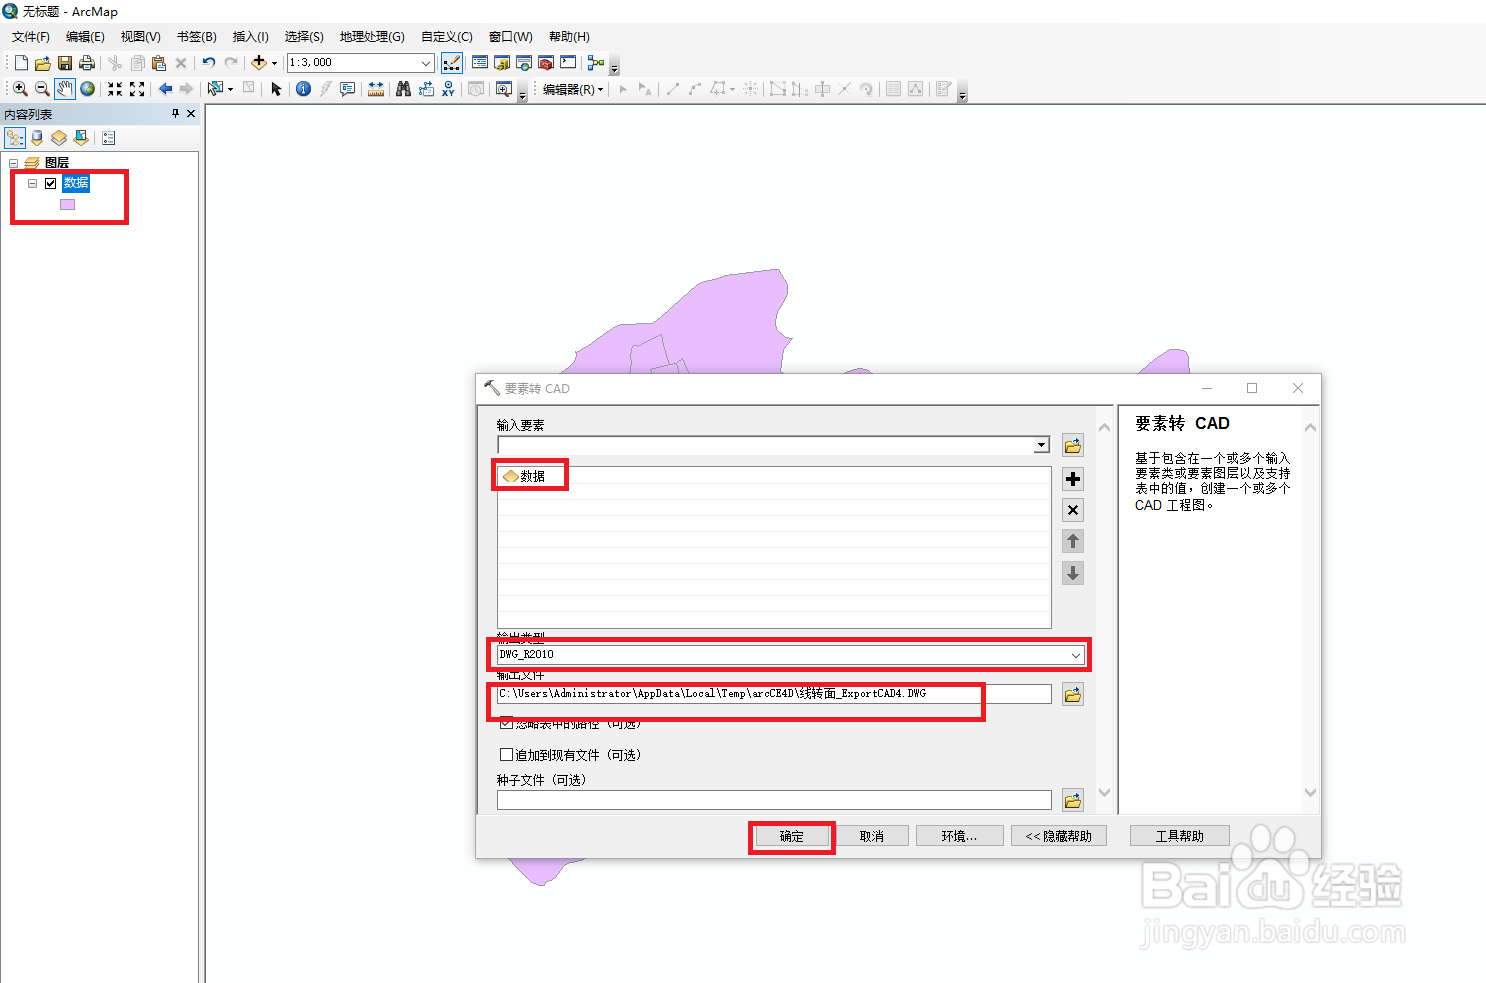Collapse the 图层 tree node
1486x983 pixels.
coord(13,162)
